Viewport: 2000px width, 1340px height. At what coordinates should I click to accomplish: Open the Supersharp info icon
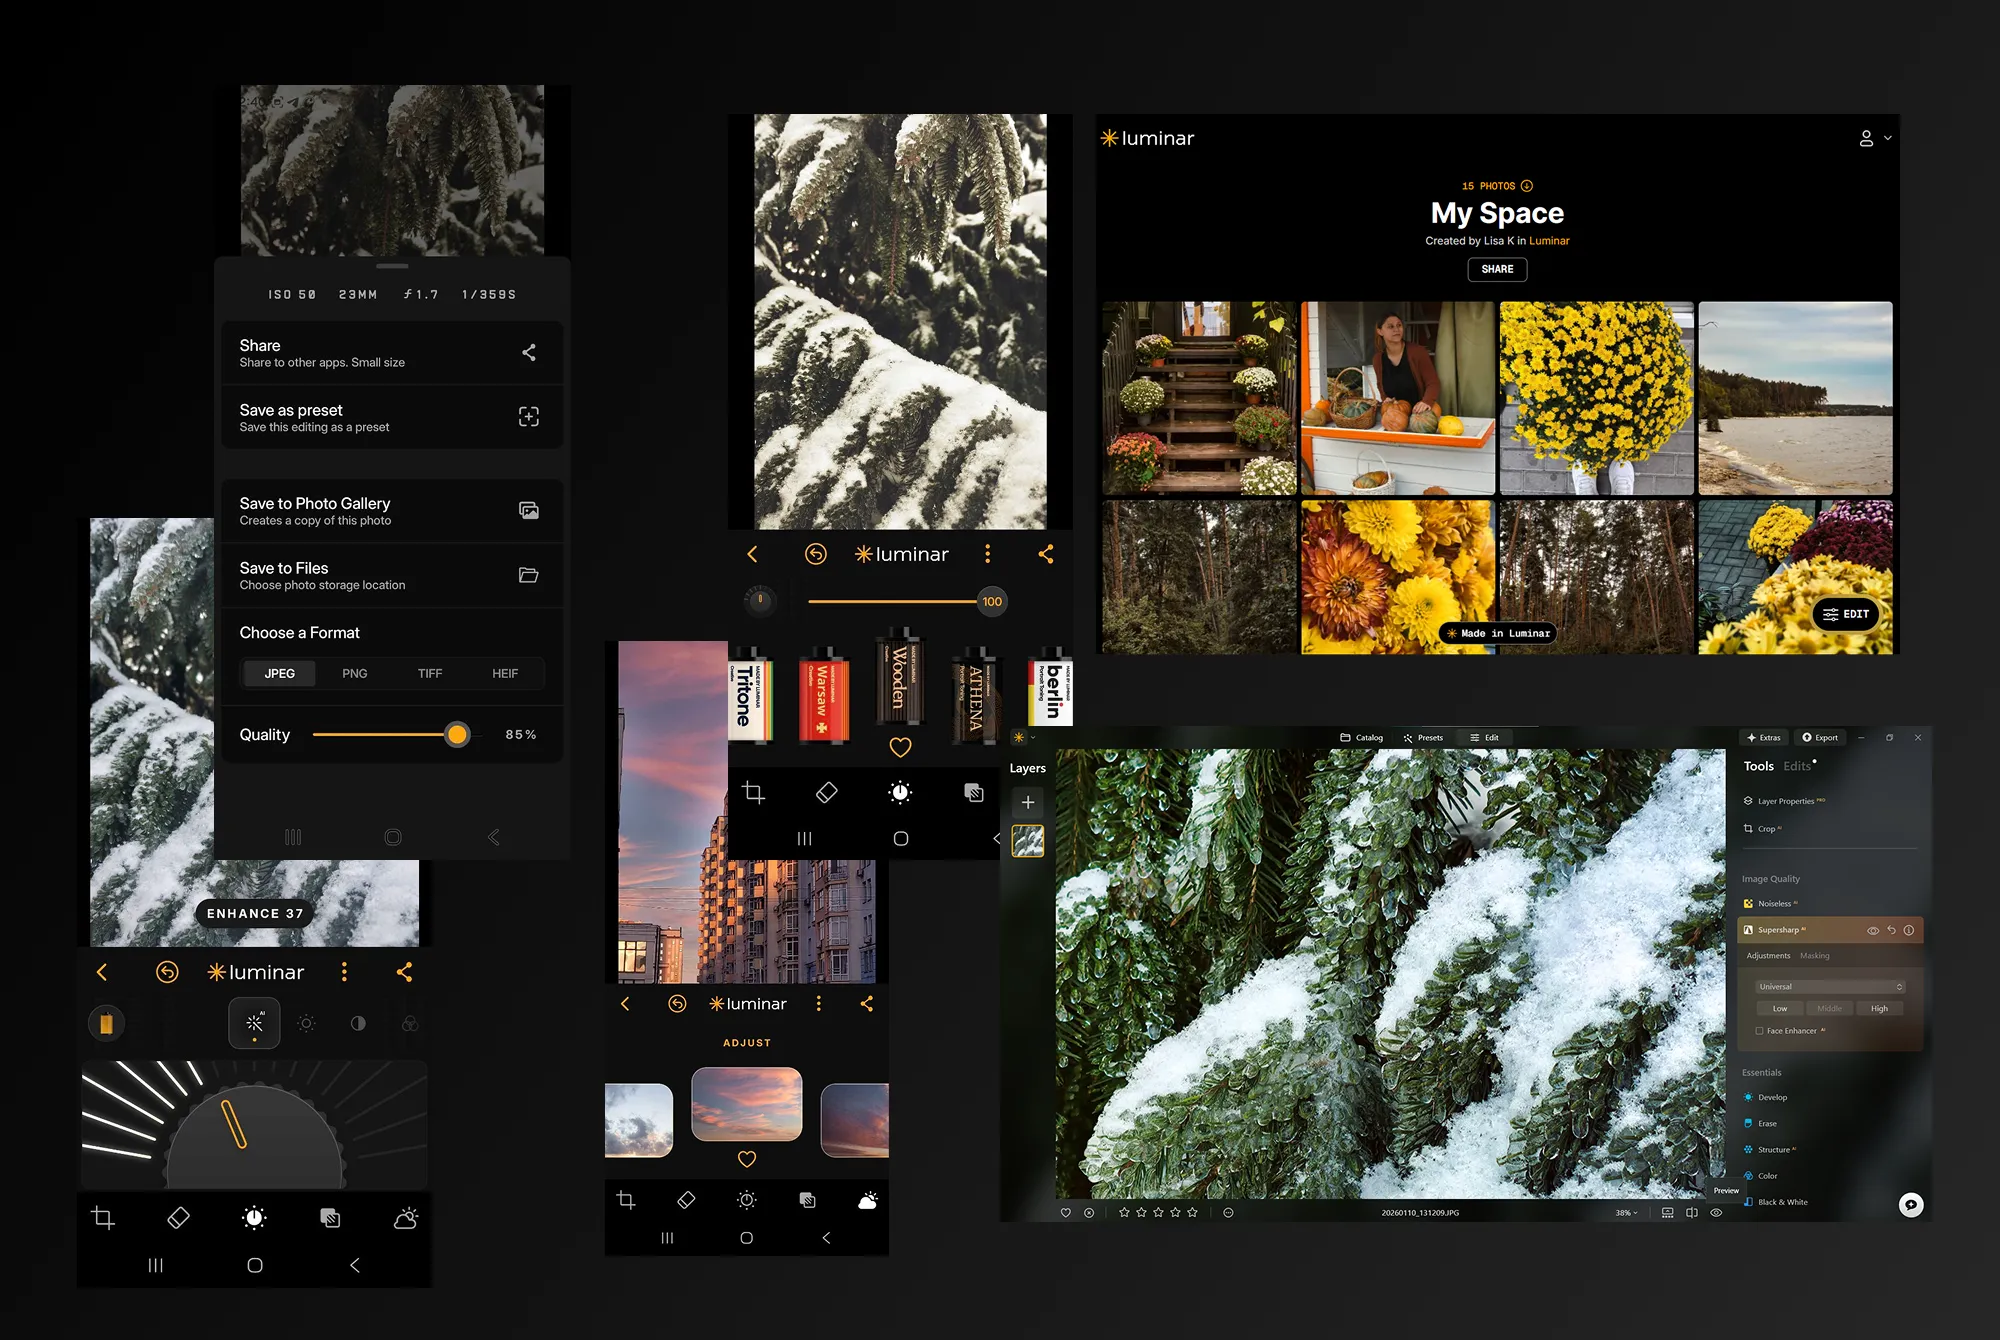point(1909,930)
